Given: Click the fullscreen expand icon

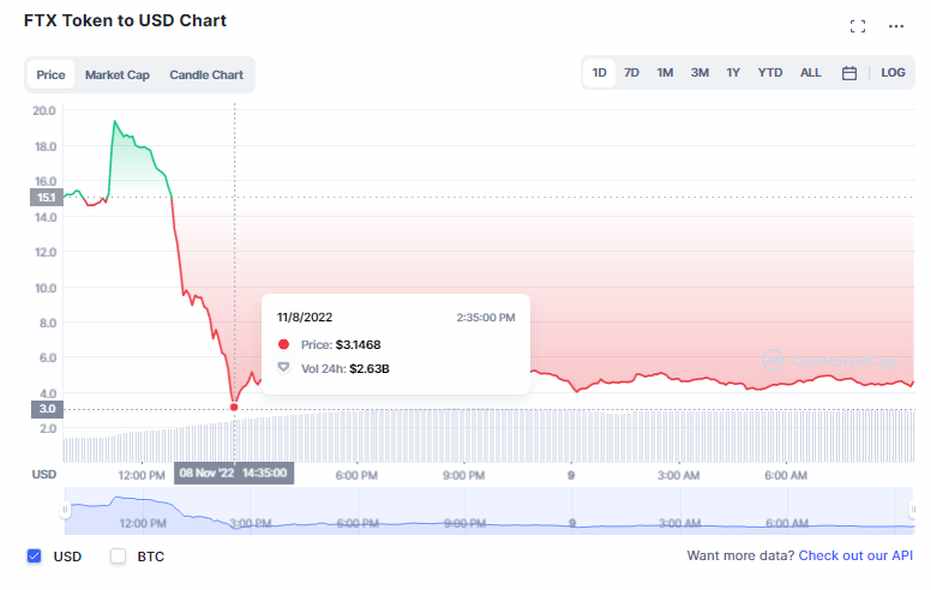Looking at the screenshot, I should click(857, 26).
